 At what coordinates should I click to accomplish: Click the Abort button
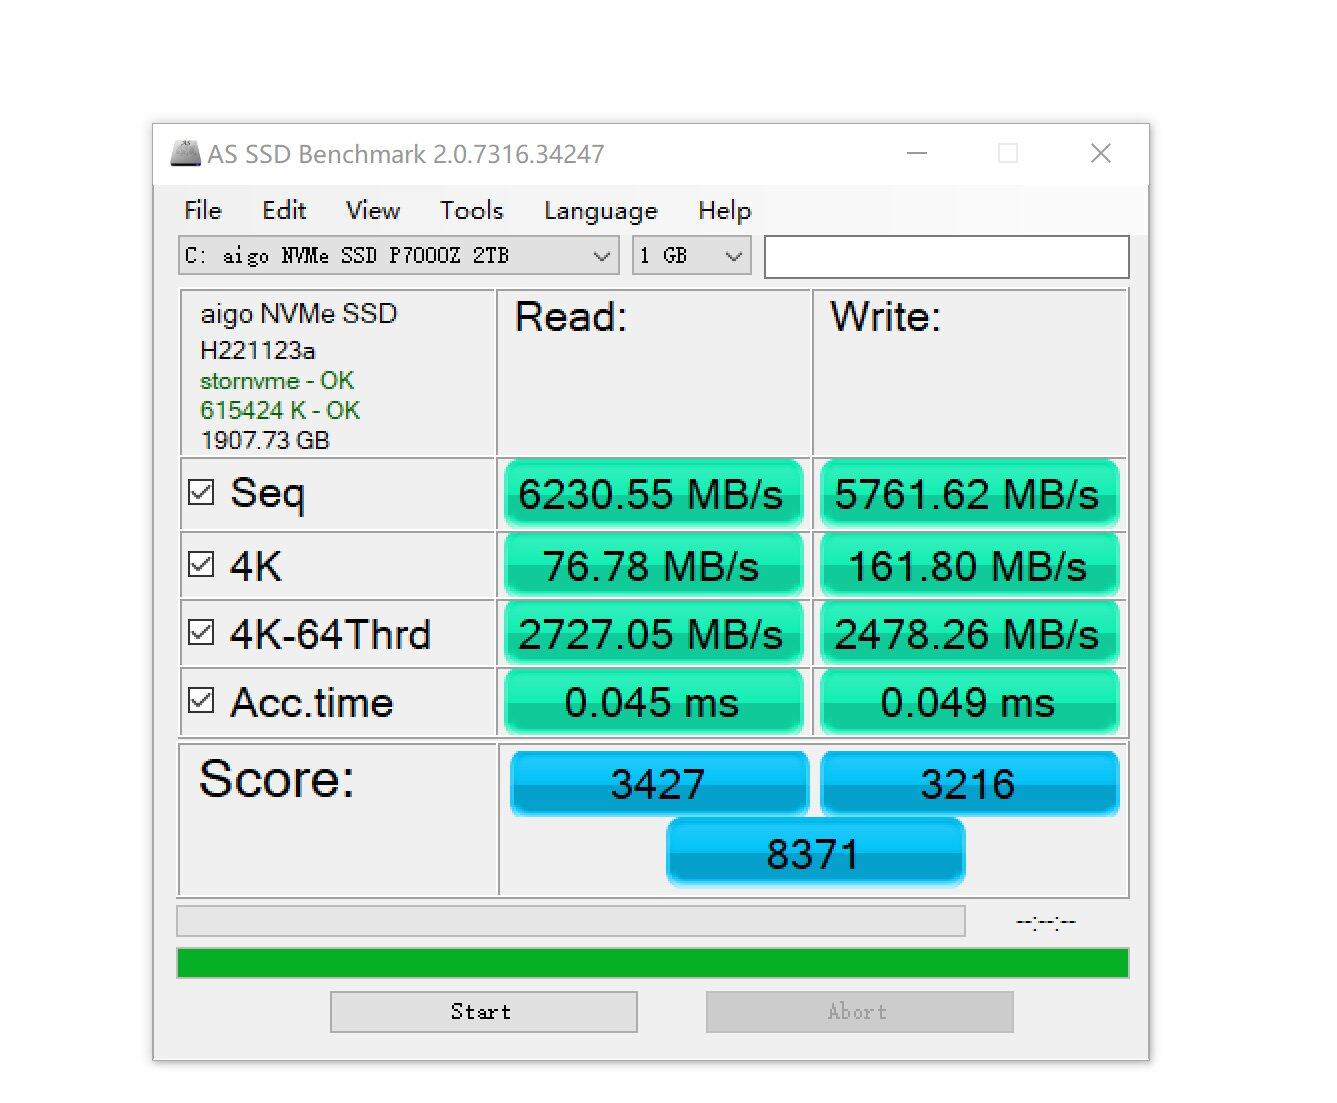click(x=860, y=1012)
